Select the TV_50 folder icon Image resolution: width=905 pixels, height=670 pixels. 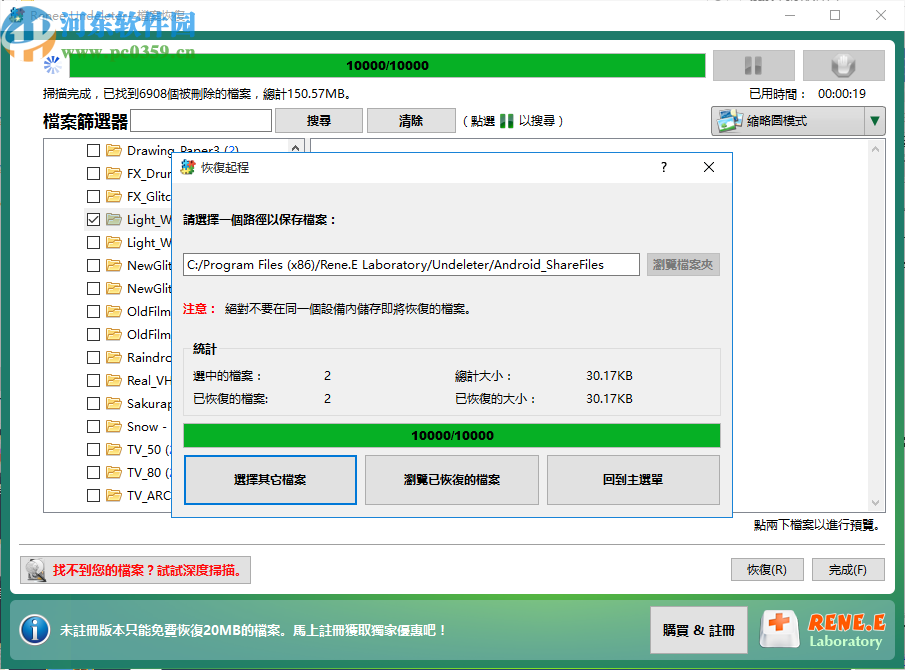click(114, 450)
